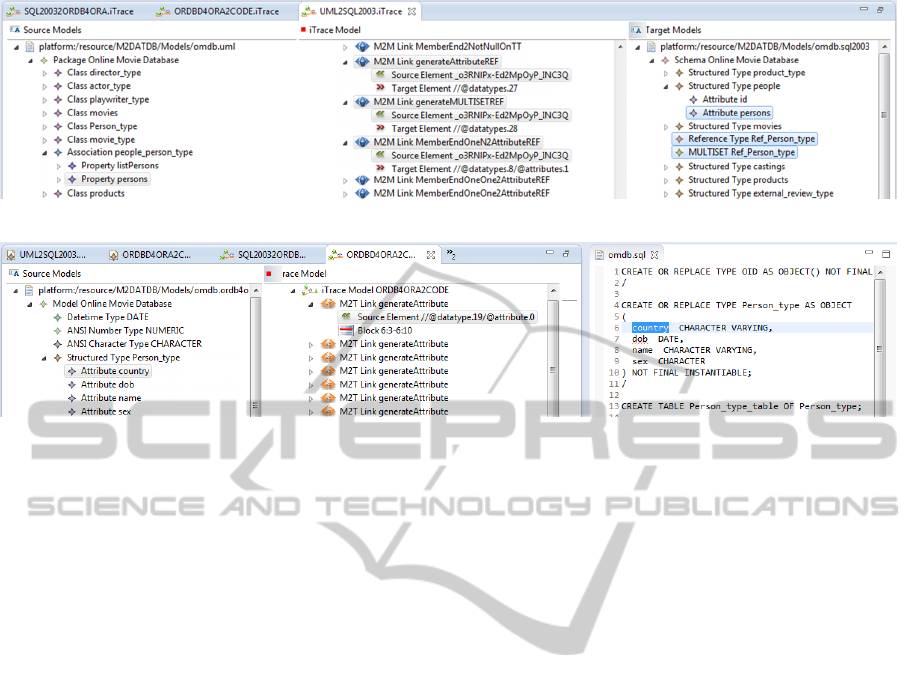This screenshot has height=690, width=915.
Task: Click Target Element //@datatypes.27 arrow icon
Action: (x=380, y=89)
